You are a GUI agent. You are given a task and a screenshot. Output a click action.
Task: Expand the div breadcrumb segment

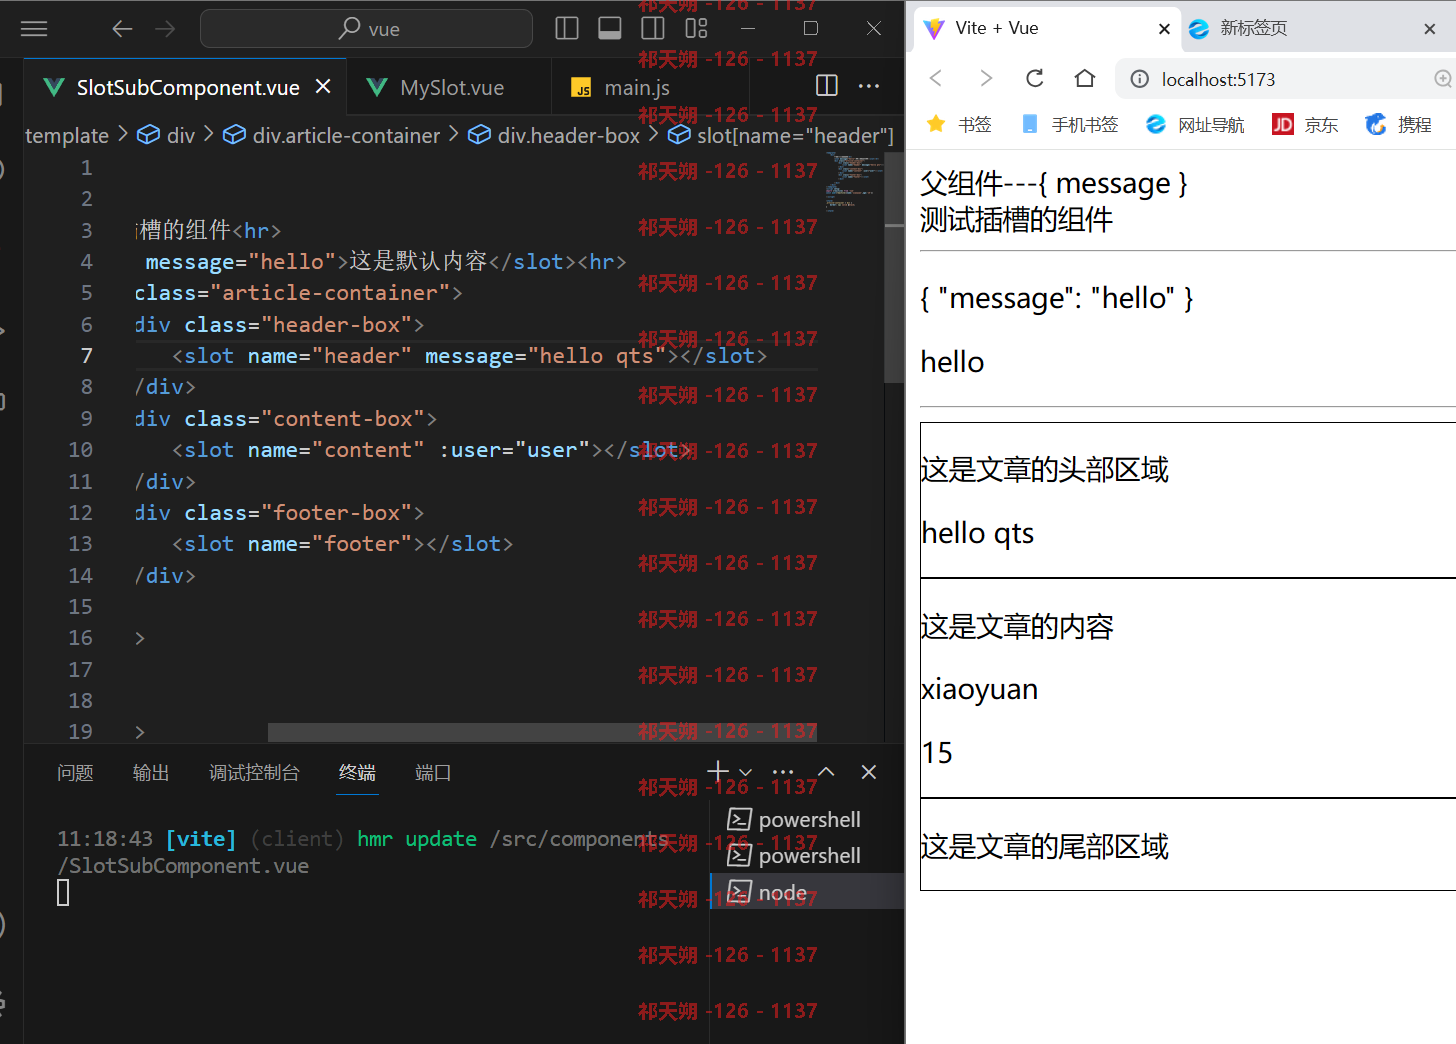pos(167,135)
